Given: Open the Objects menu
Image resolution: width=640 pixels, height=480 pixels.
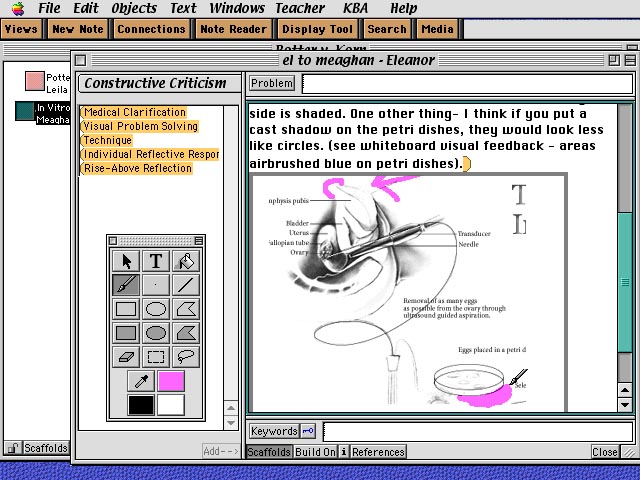Looking at the screenshot, I should [x=134, y=8].
